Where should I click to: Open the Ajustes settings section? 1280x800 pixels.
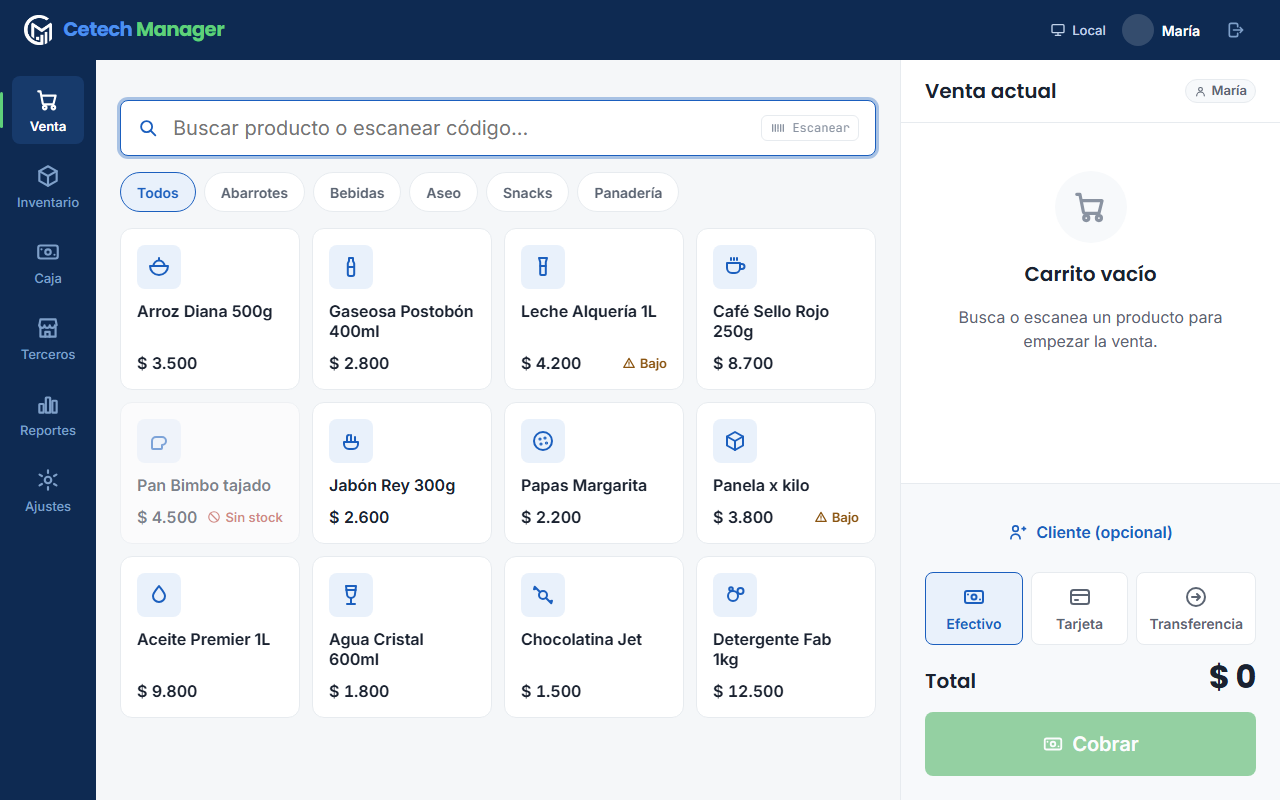(48, 490)
